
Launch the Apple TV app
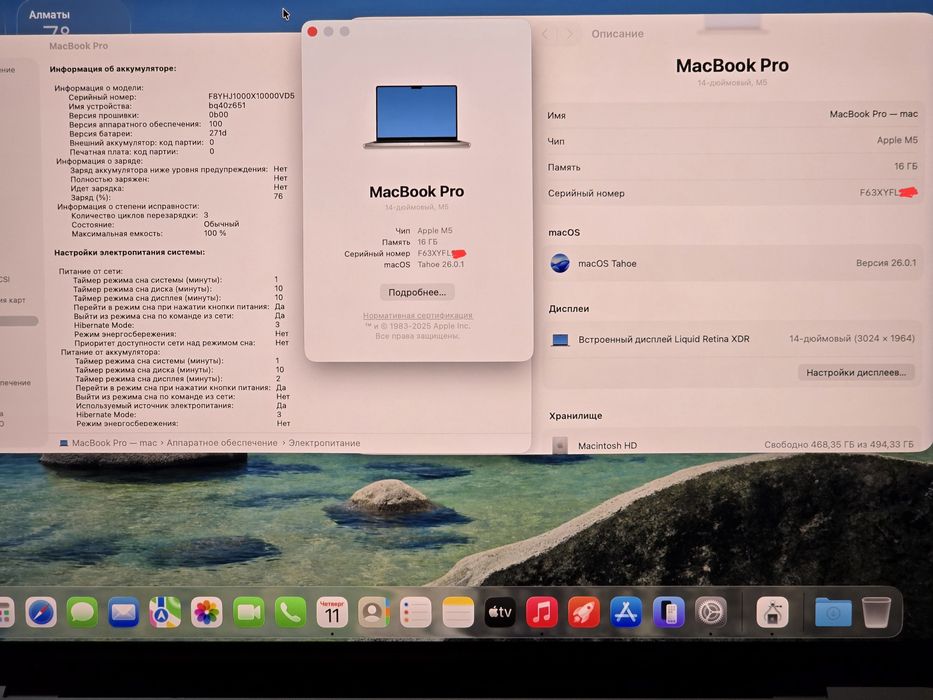(500, 612)
